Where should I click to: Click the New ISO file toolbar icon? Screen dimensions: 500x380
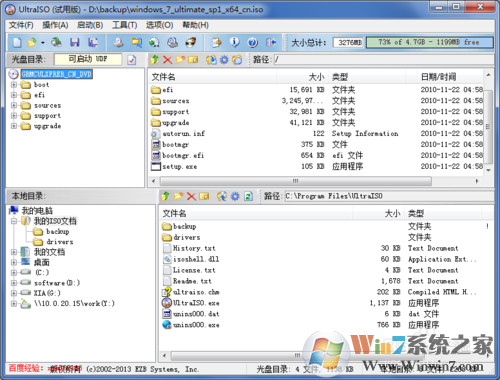(x=17, y=42)
